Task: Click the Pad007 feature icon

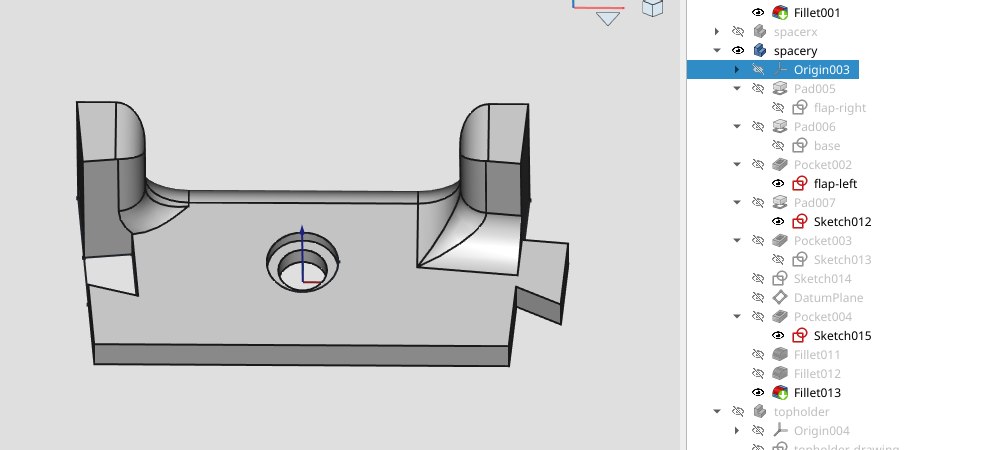Action: [780, 203]
